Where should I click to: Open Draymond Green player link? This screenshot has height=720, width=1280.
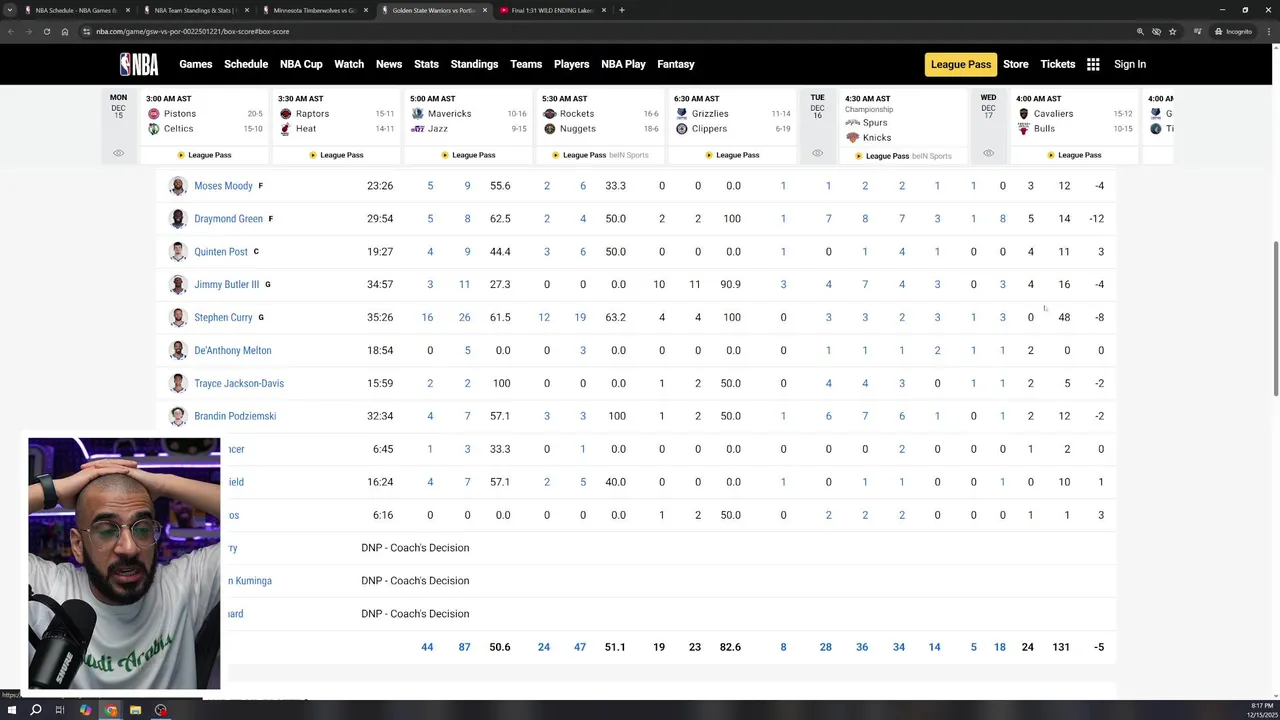click(228, 219)
